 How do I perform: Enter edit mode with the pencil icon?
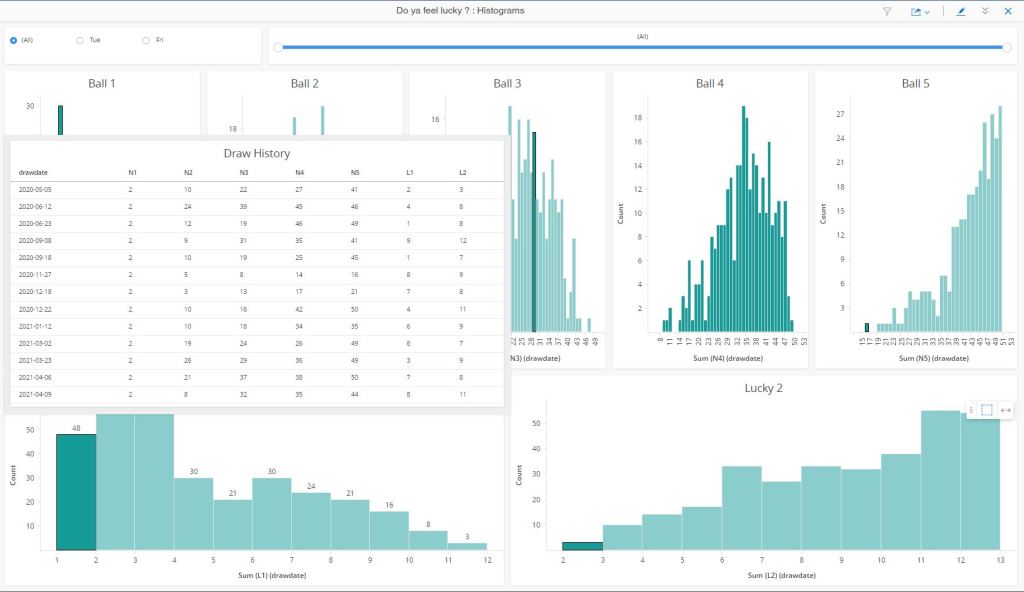(x=961, y=11)
